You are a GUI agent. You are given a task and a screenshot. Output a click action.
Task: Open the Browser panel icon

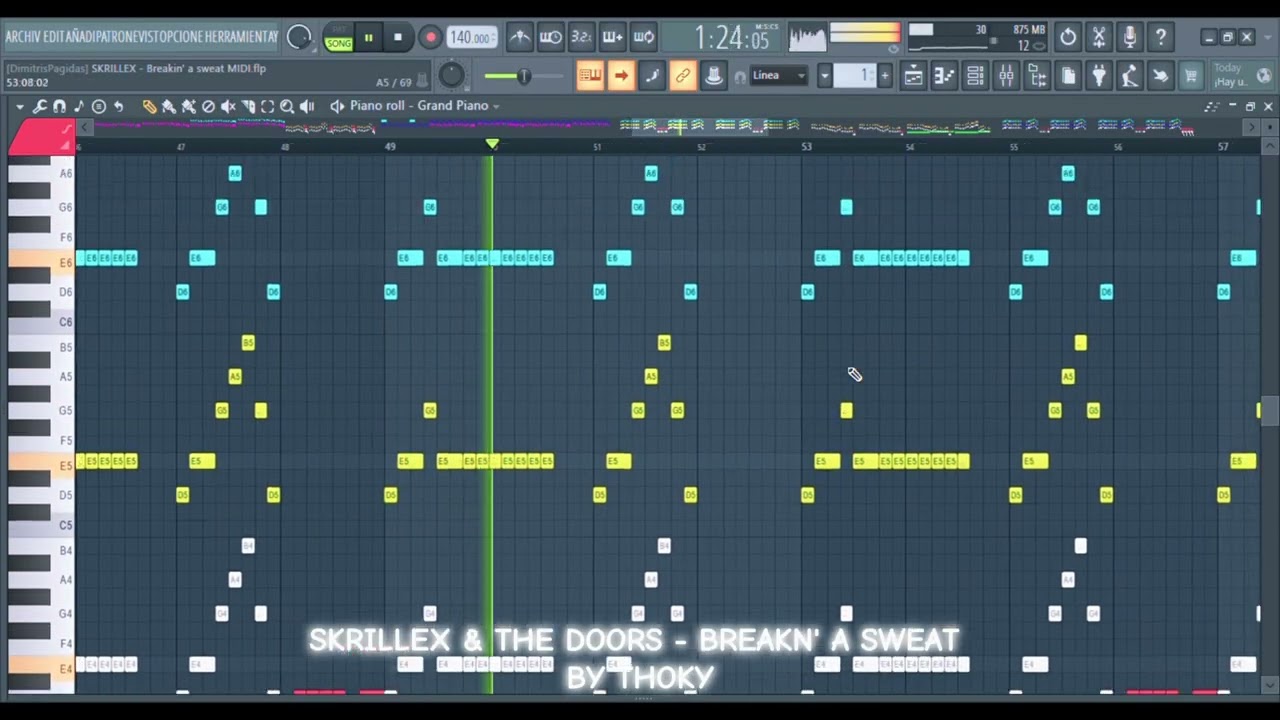(1037, 75)
